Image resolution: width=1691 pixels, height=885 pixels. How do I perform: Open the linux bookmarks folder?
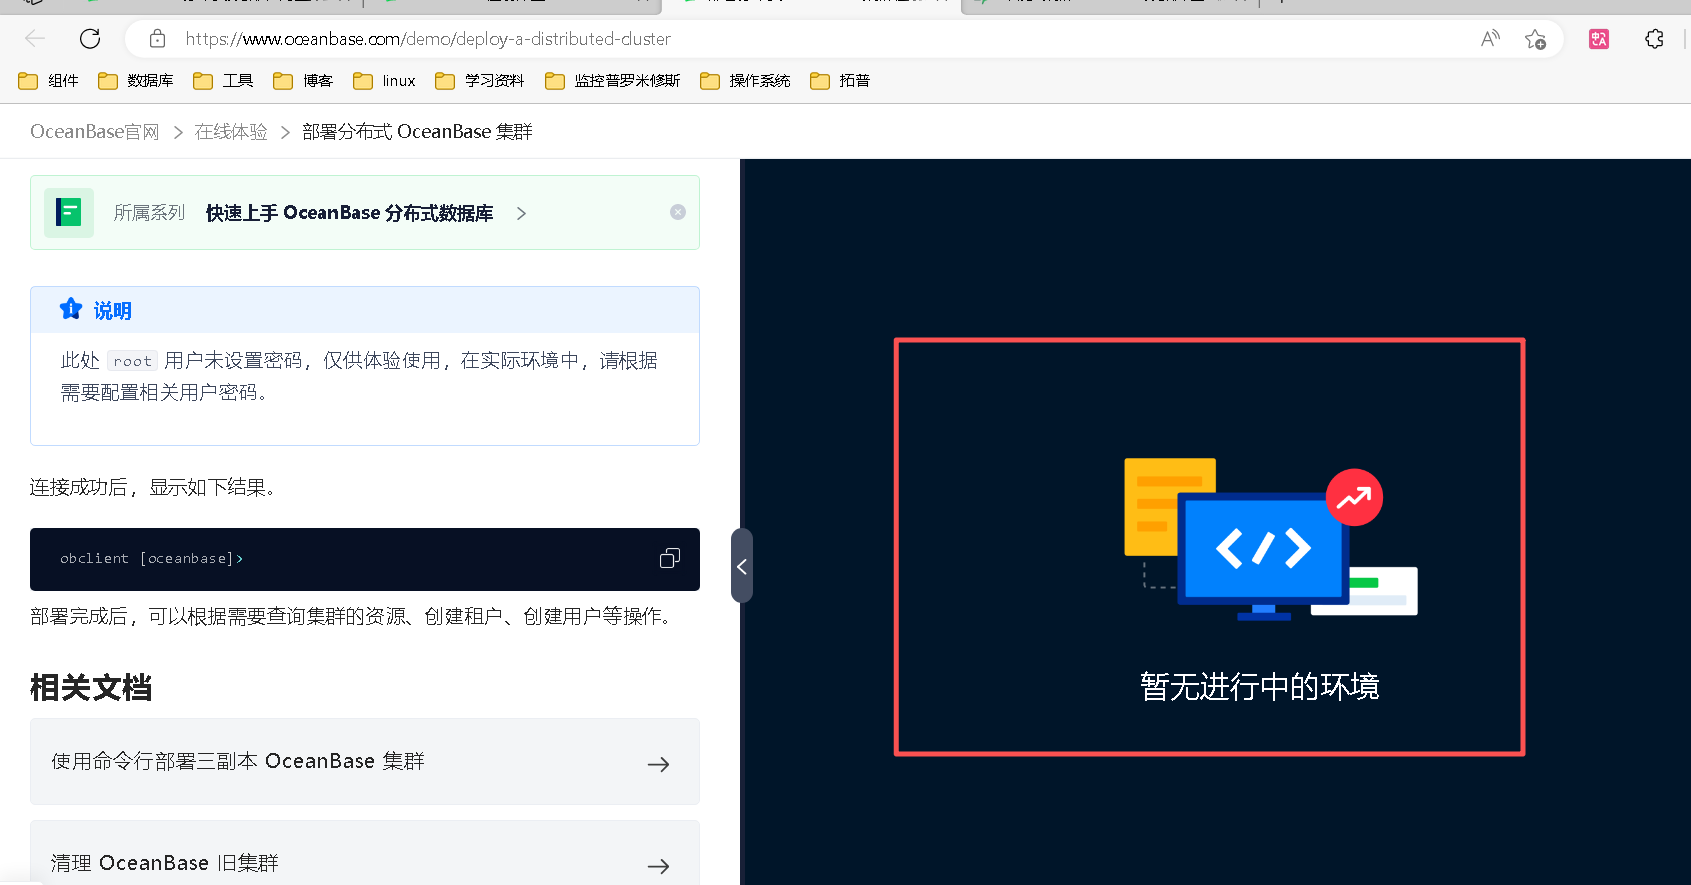[384, 81]
